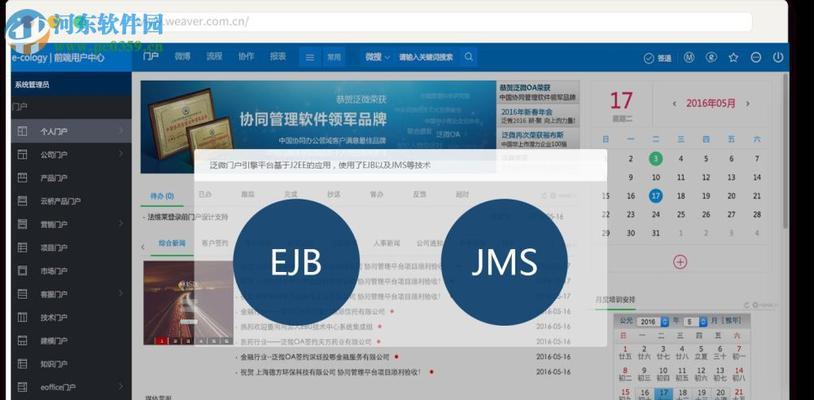Open the 微博 top navigation item
This screenshot has width=814, height=400.
pos(182,57)
